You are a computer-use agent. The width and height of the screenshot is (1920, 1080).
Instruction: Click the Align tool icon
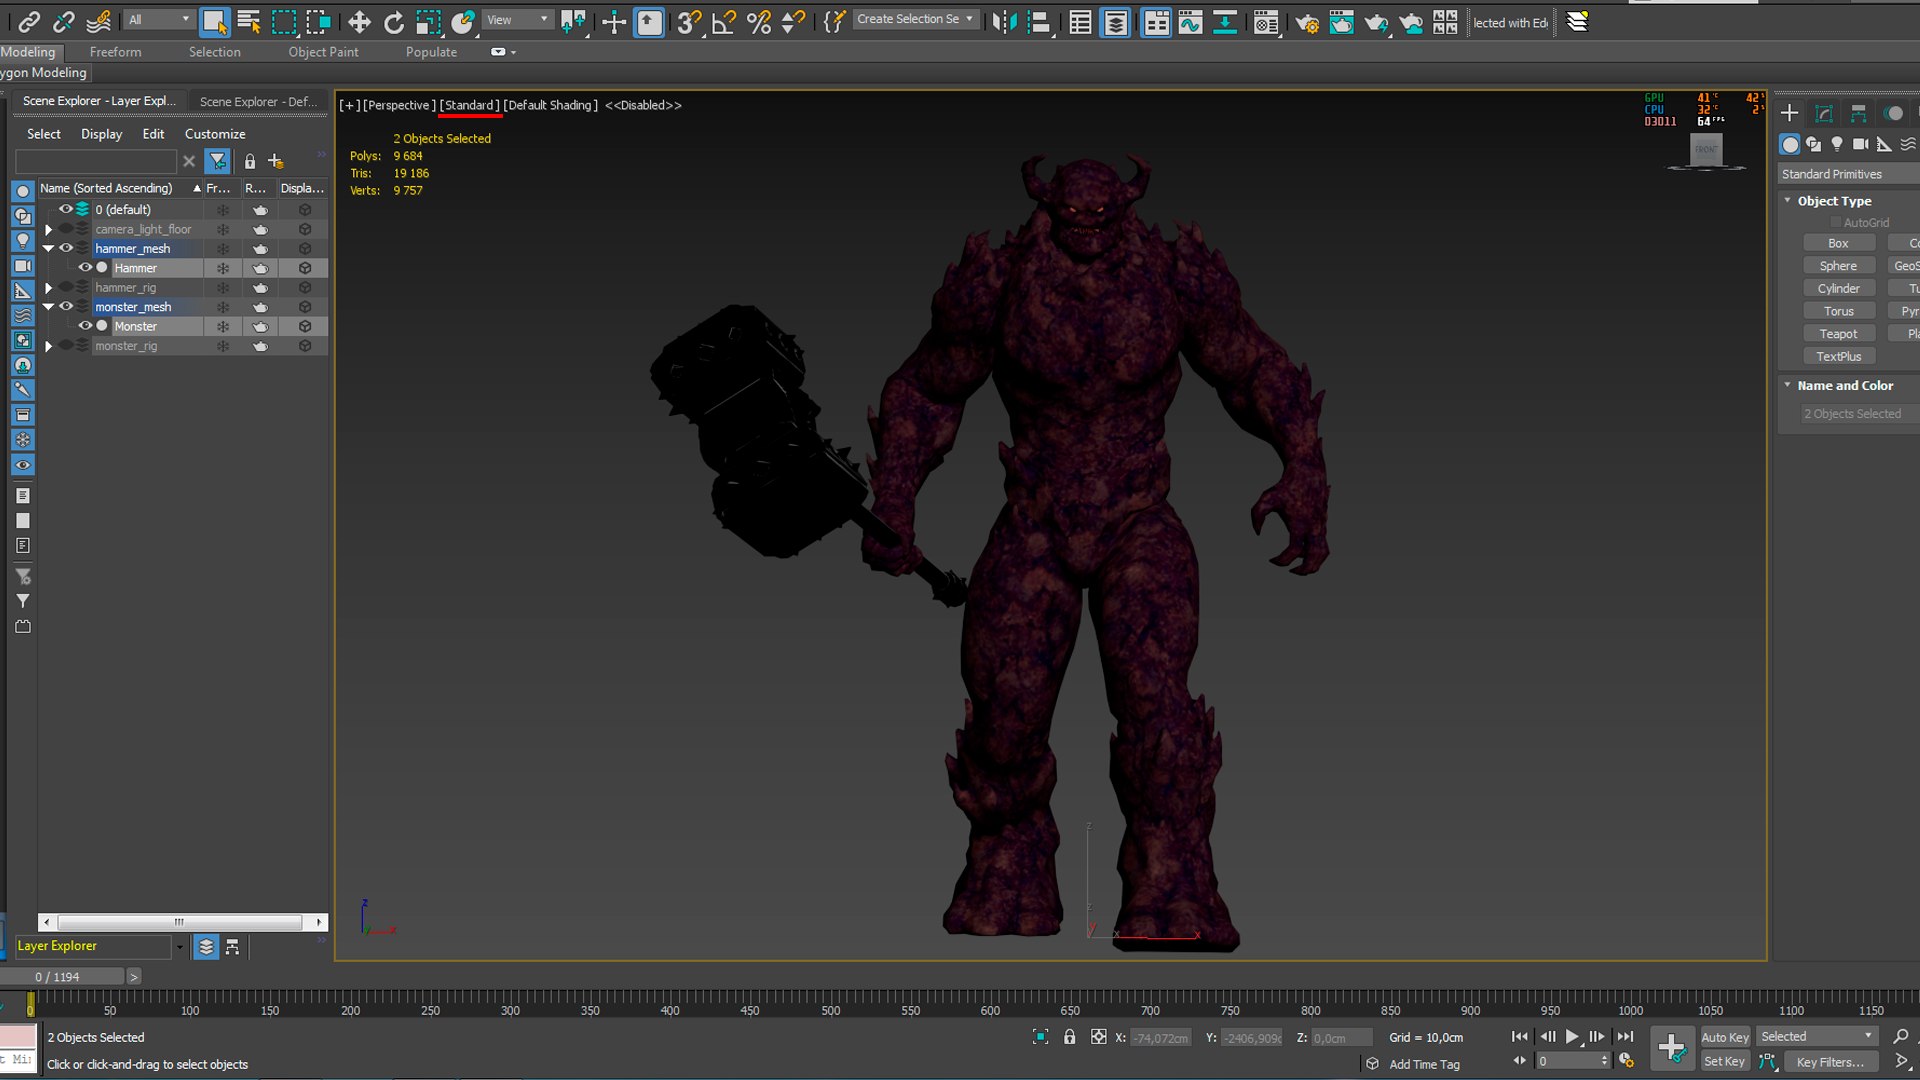pyautogui.click(x=1040, y=21)
